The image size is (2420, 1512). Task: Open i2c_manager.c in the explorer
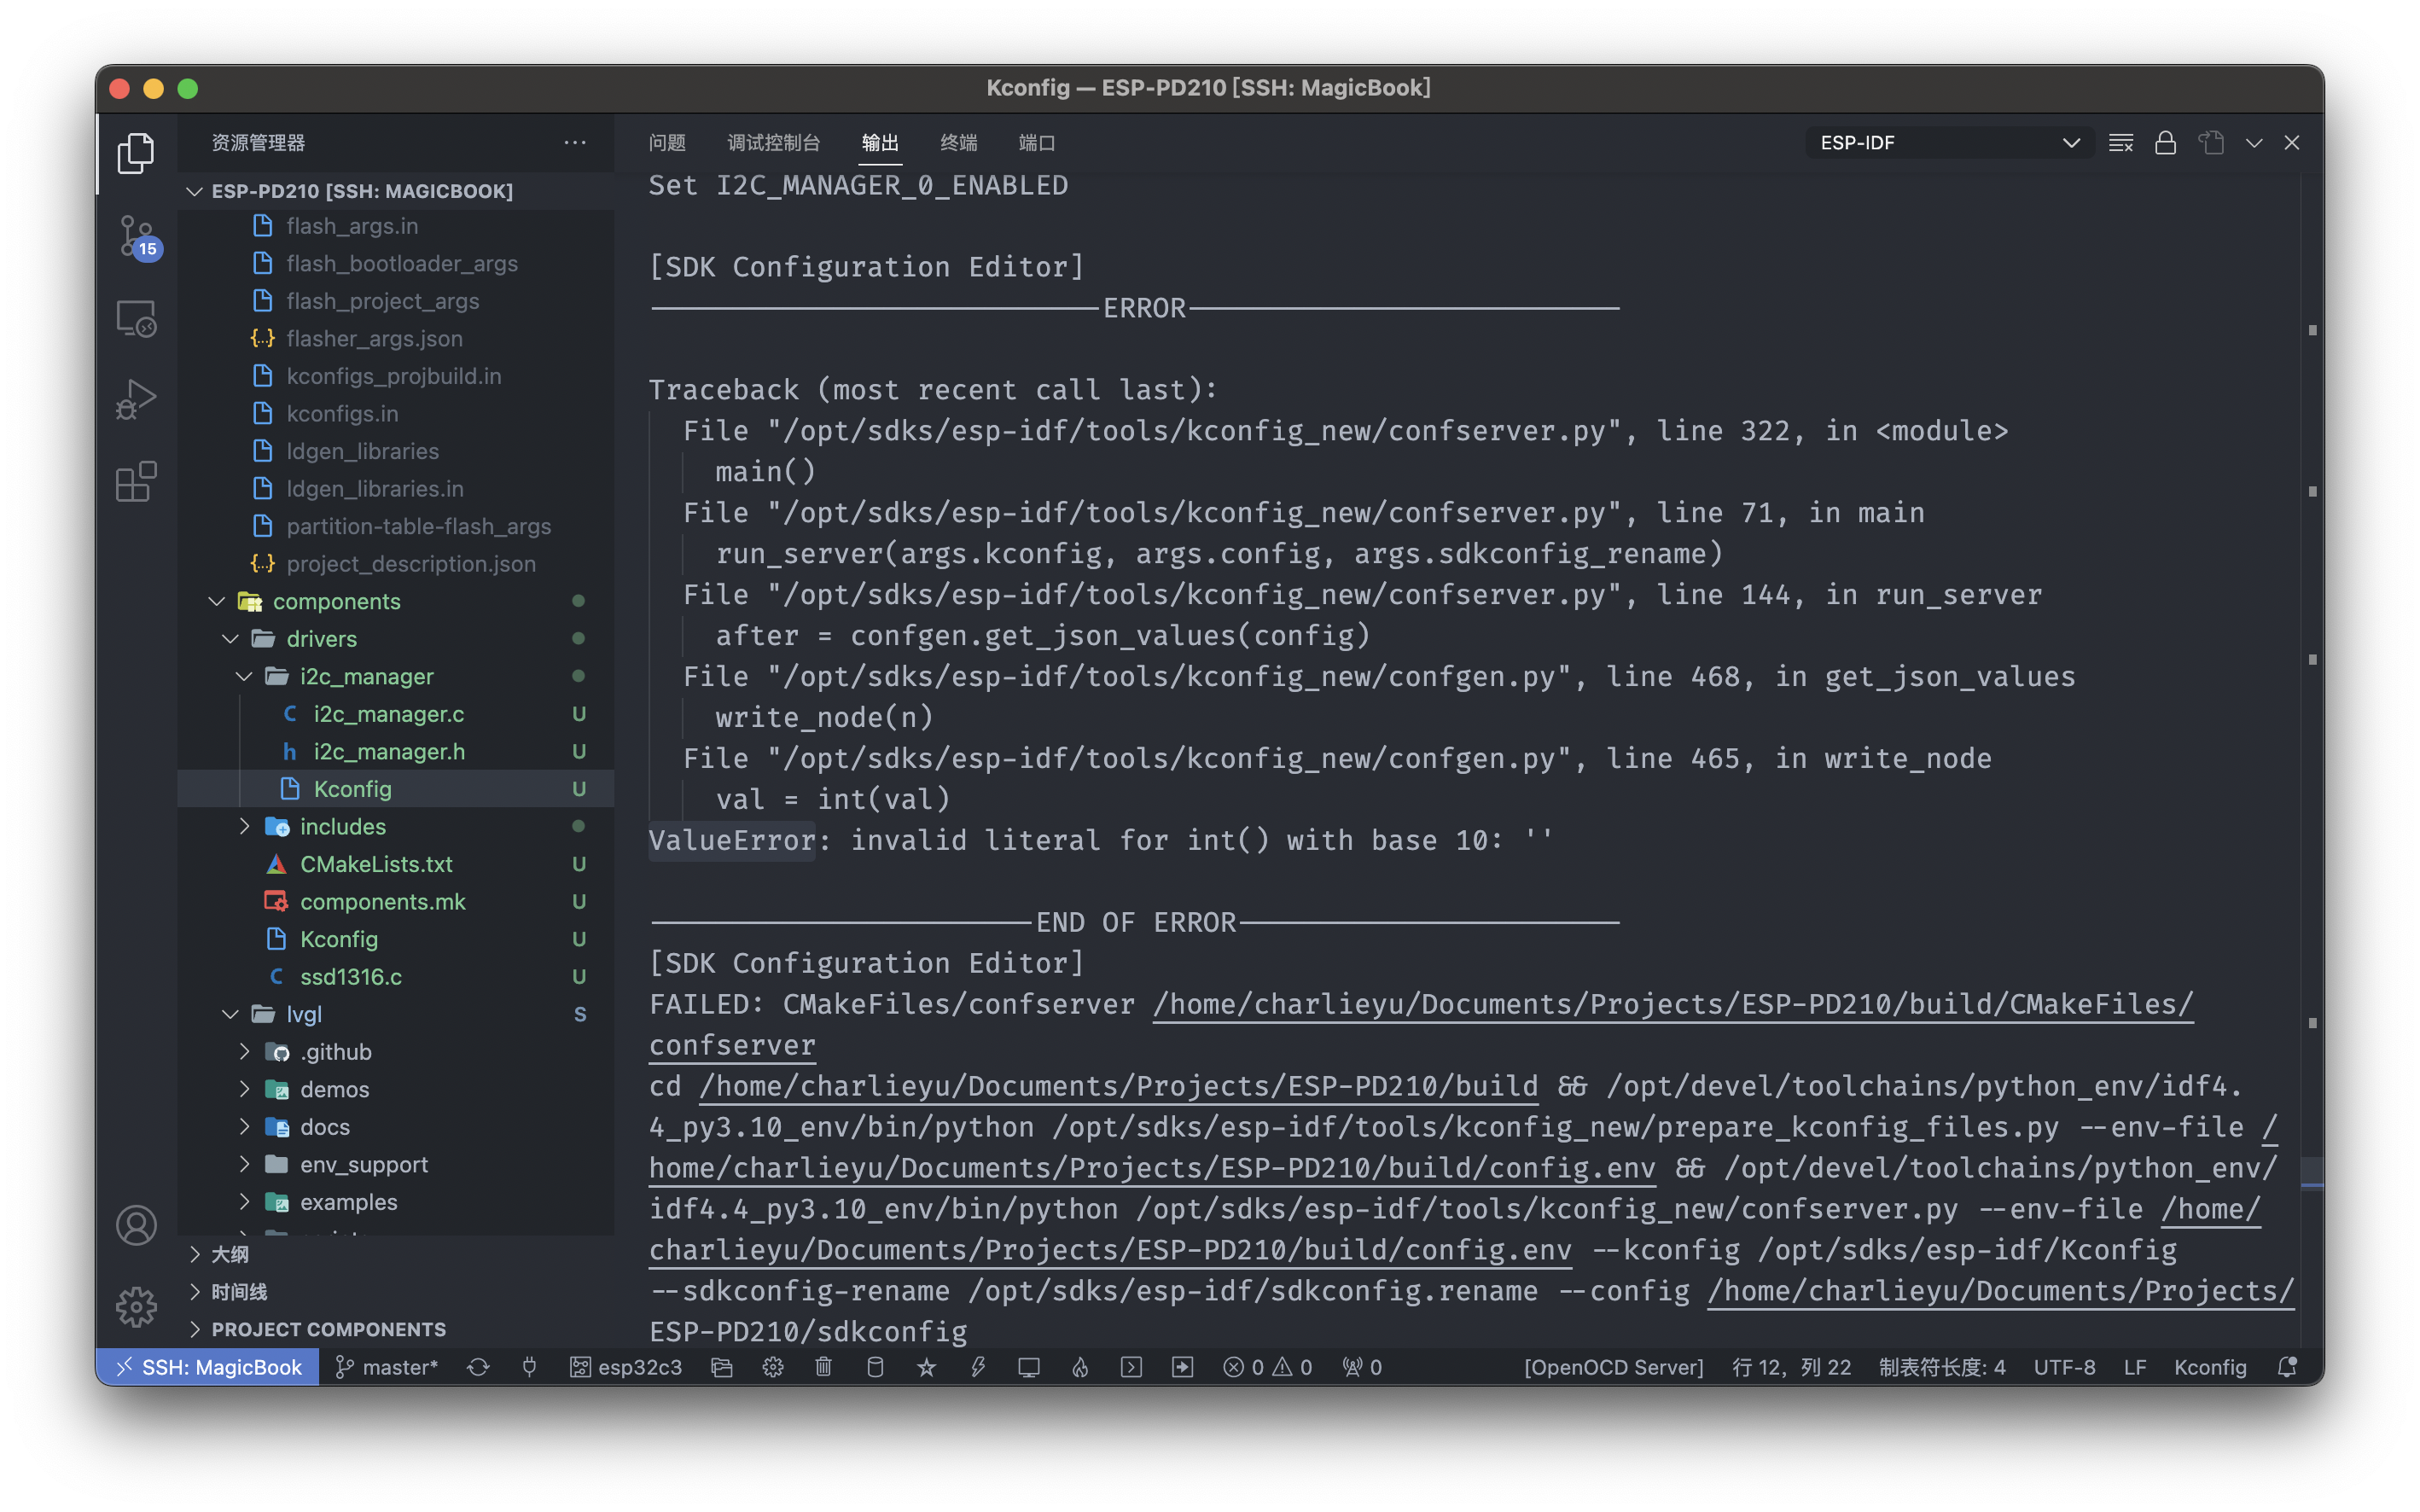[x=388, y=714]
